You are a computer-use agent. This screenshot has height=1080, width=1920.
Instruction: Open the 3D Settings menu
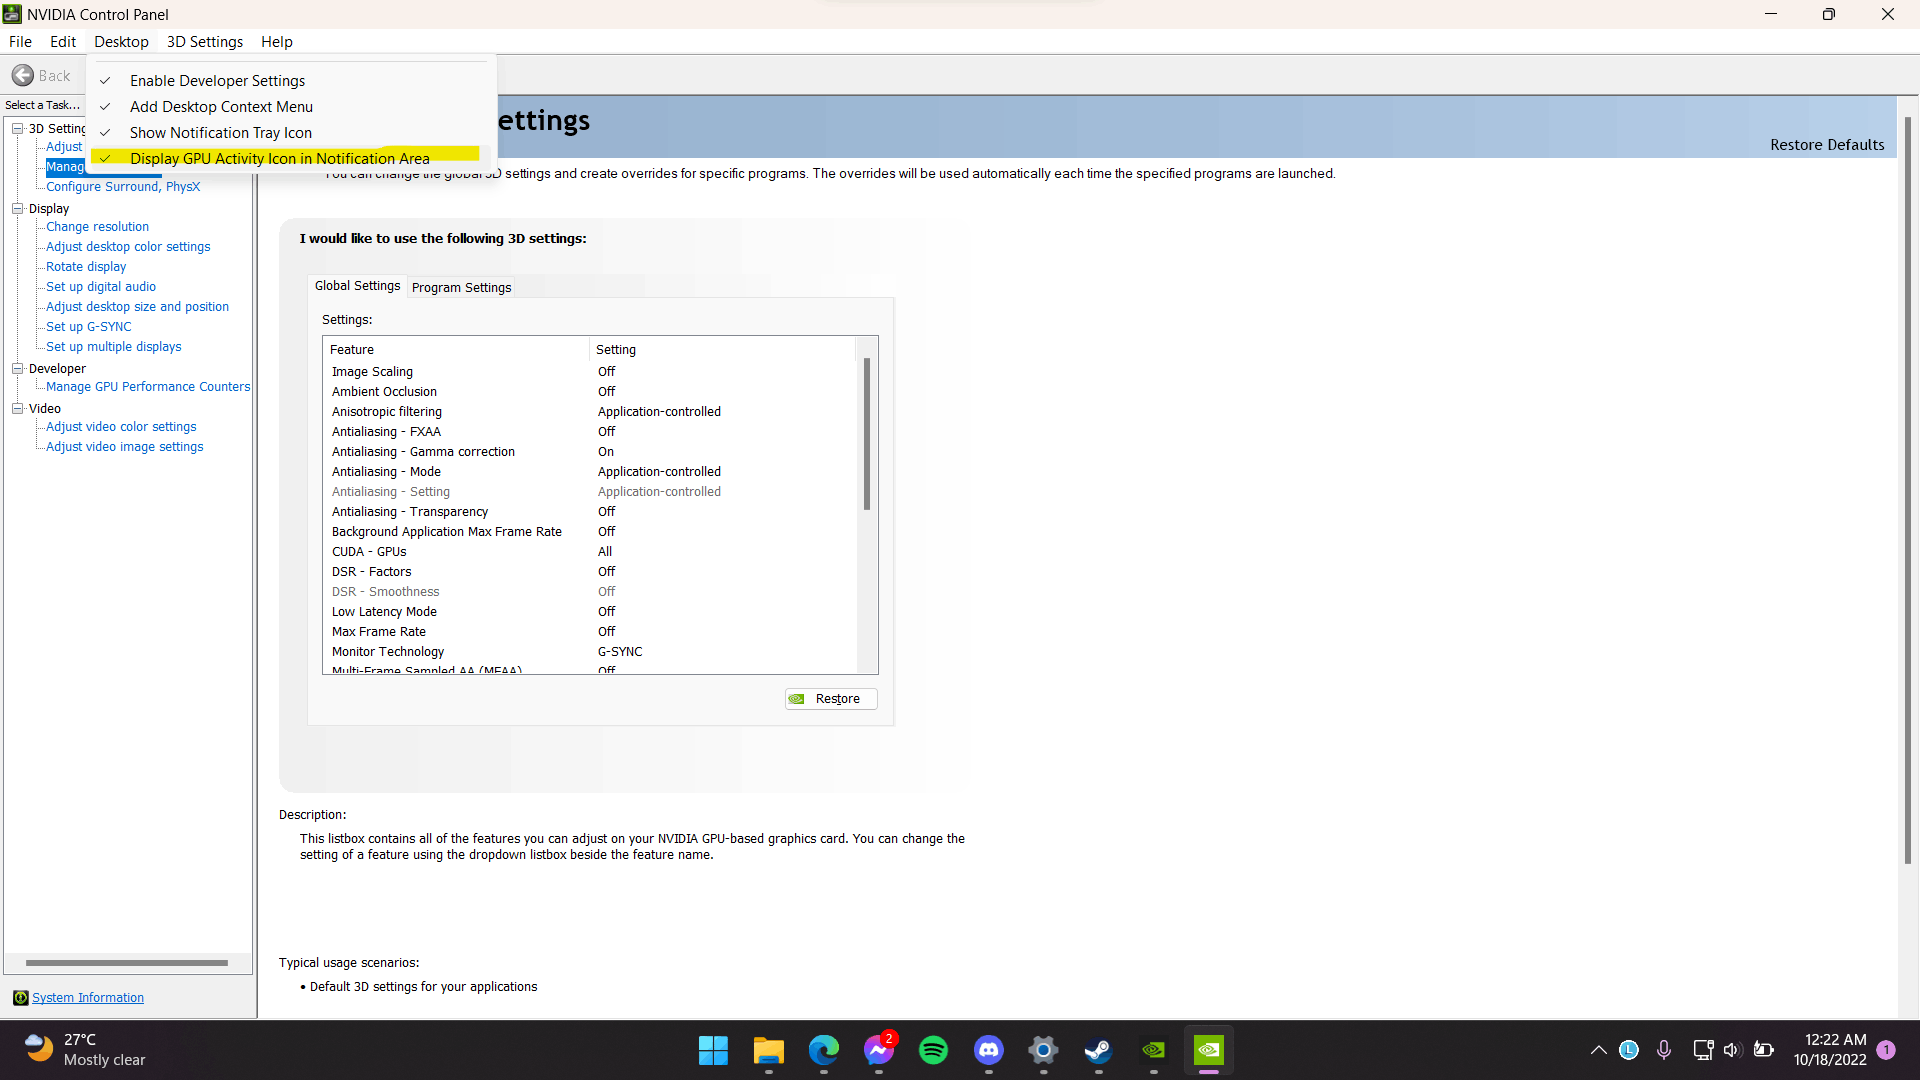pos(204,42)
